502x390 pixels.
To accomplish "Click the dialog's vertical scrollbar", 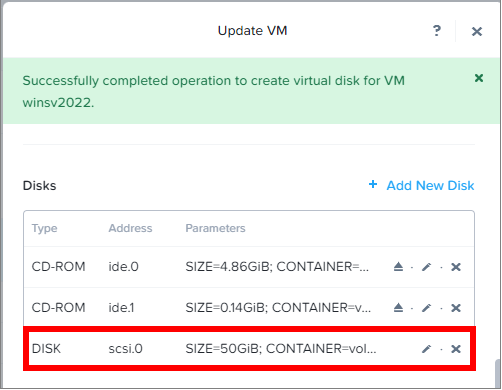I will [x=498, y=373].
